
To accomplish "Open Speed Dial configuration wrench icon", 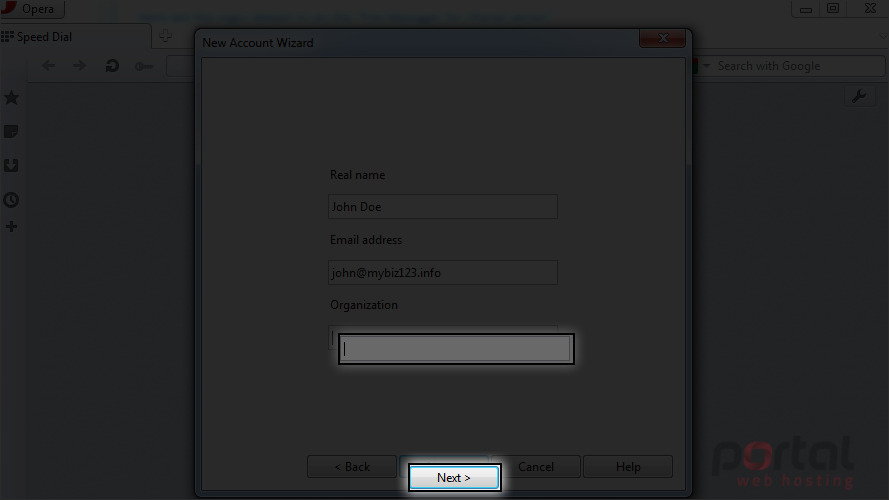I will coord(860,96).
